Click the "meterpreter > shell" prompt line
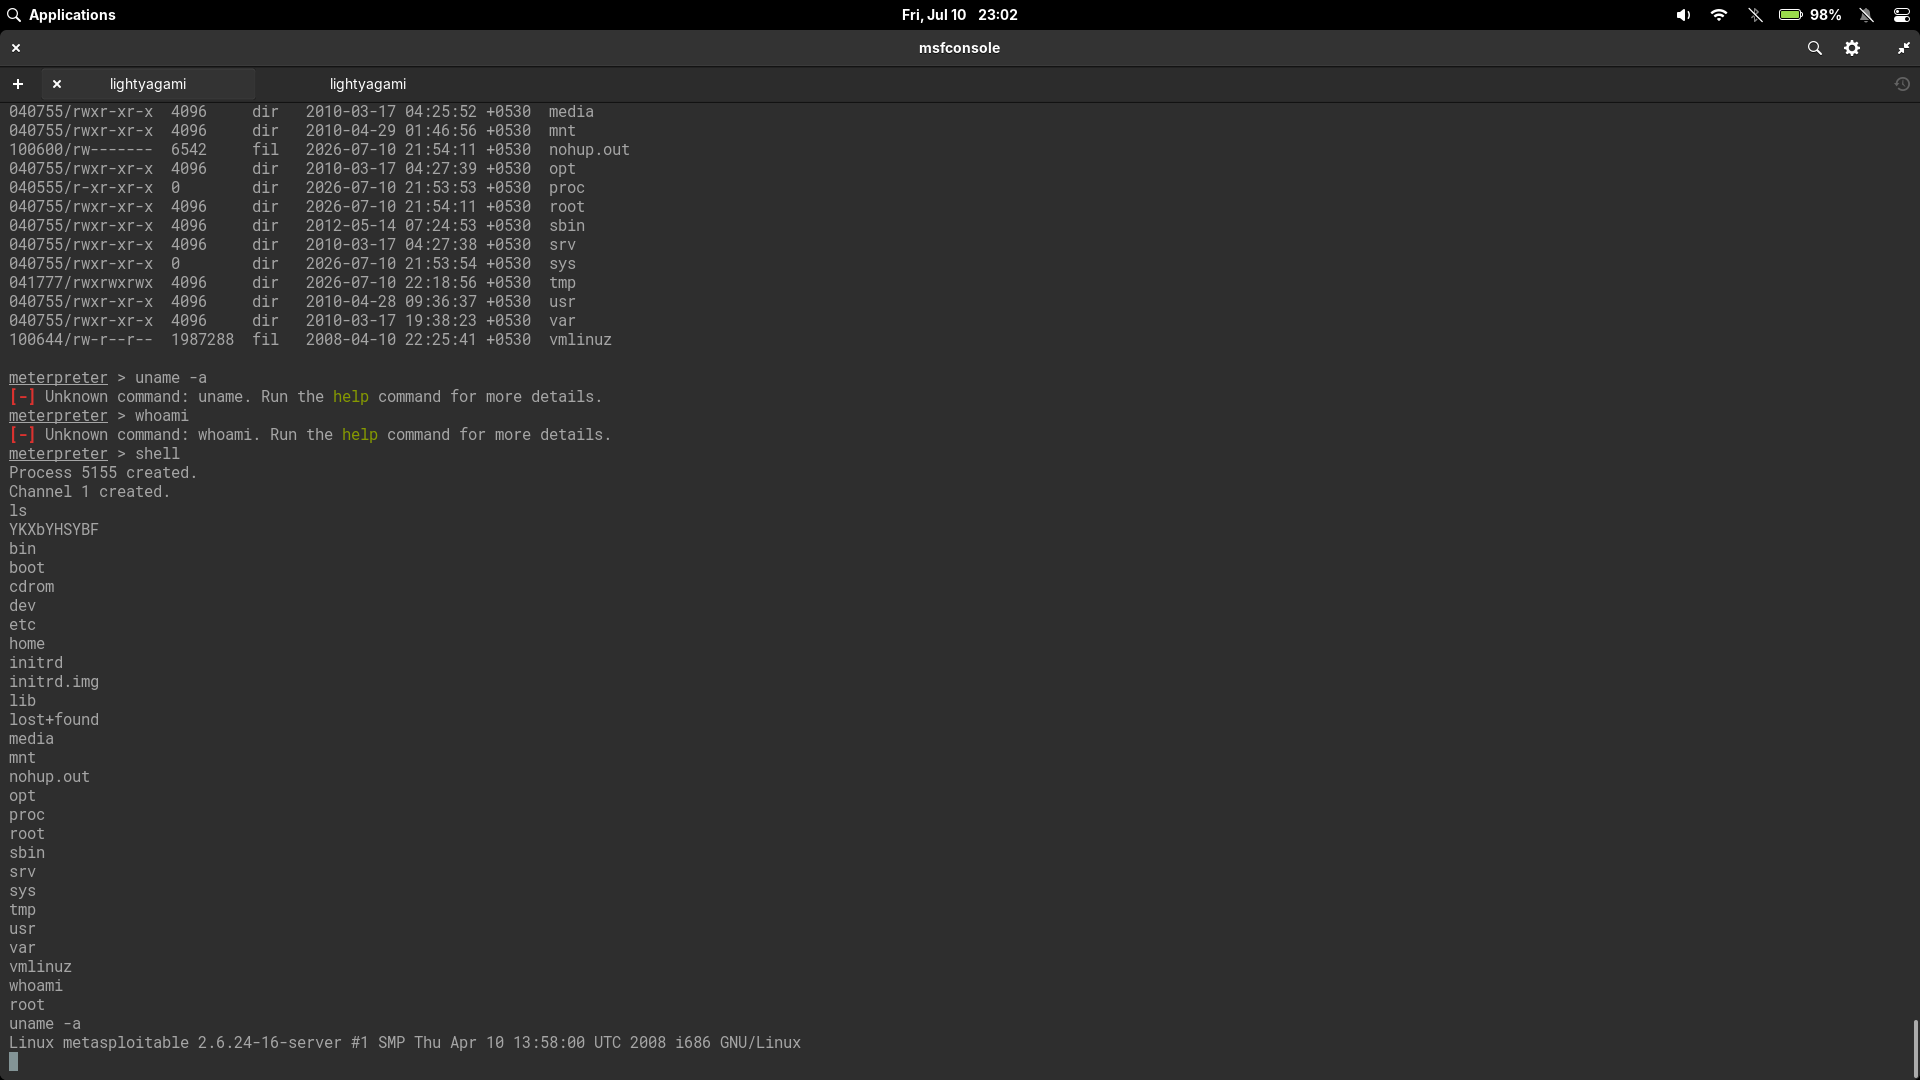 pos(94,454)
